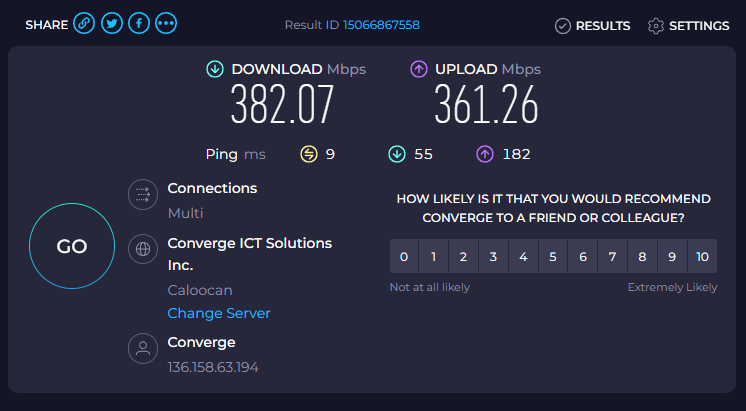
Task: Open Result ID 15066867558 link
Action: point(381,25)
